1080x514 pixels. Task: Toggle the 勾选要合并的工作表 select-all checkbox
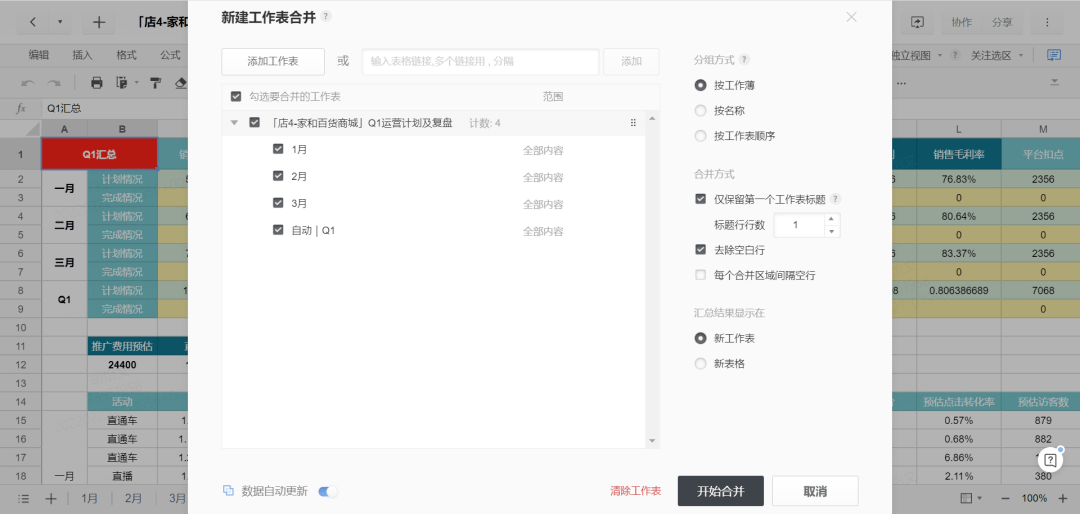(x=236, y=96)
